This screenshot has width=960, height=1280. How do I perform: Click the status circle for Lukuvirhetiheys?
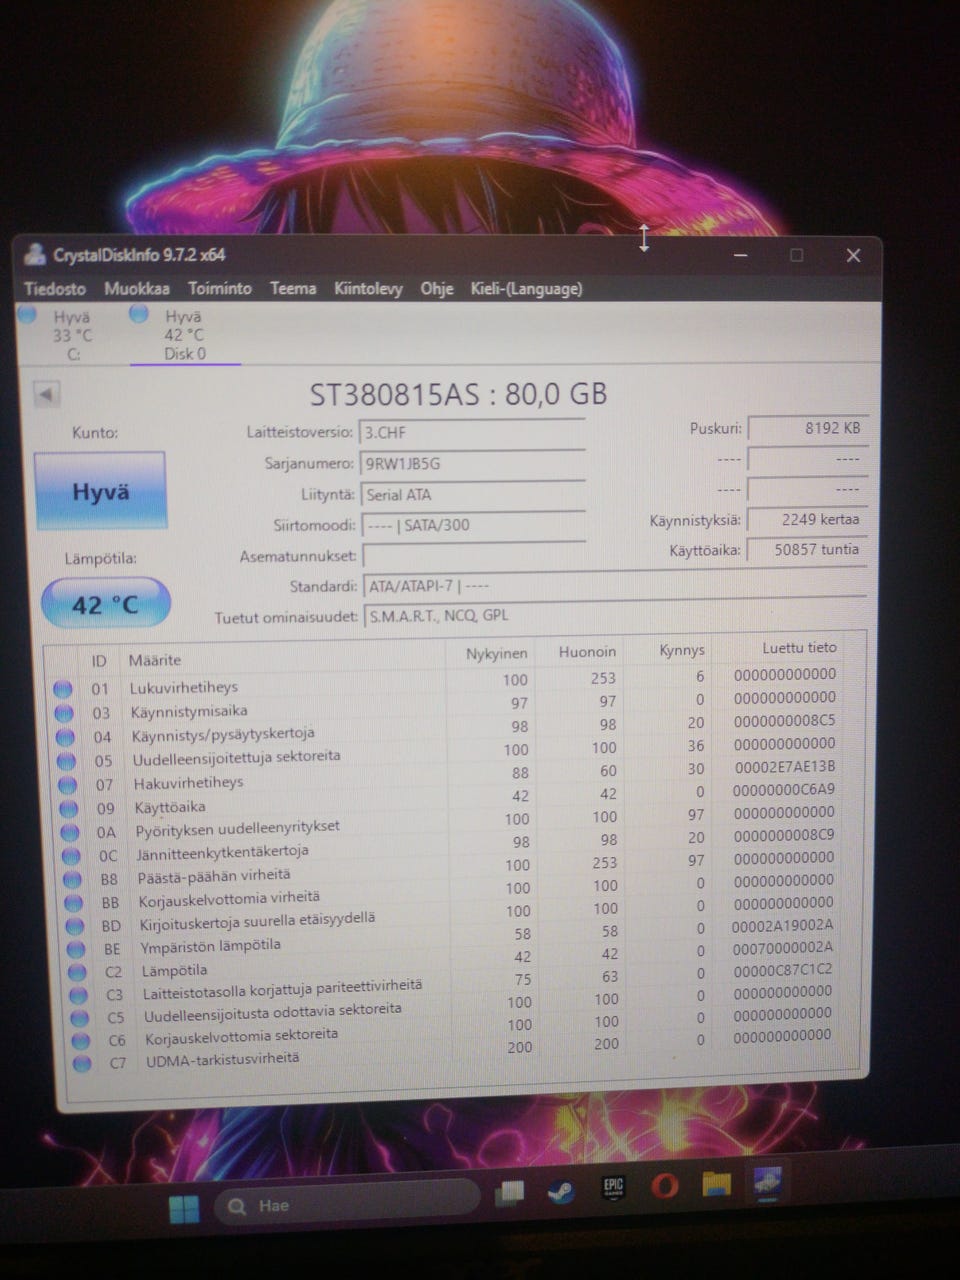[62, 689]
